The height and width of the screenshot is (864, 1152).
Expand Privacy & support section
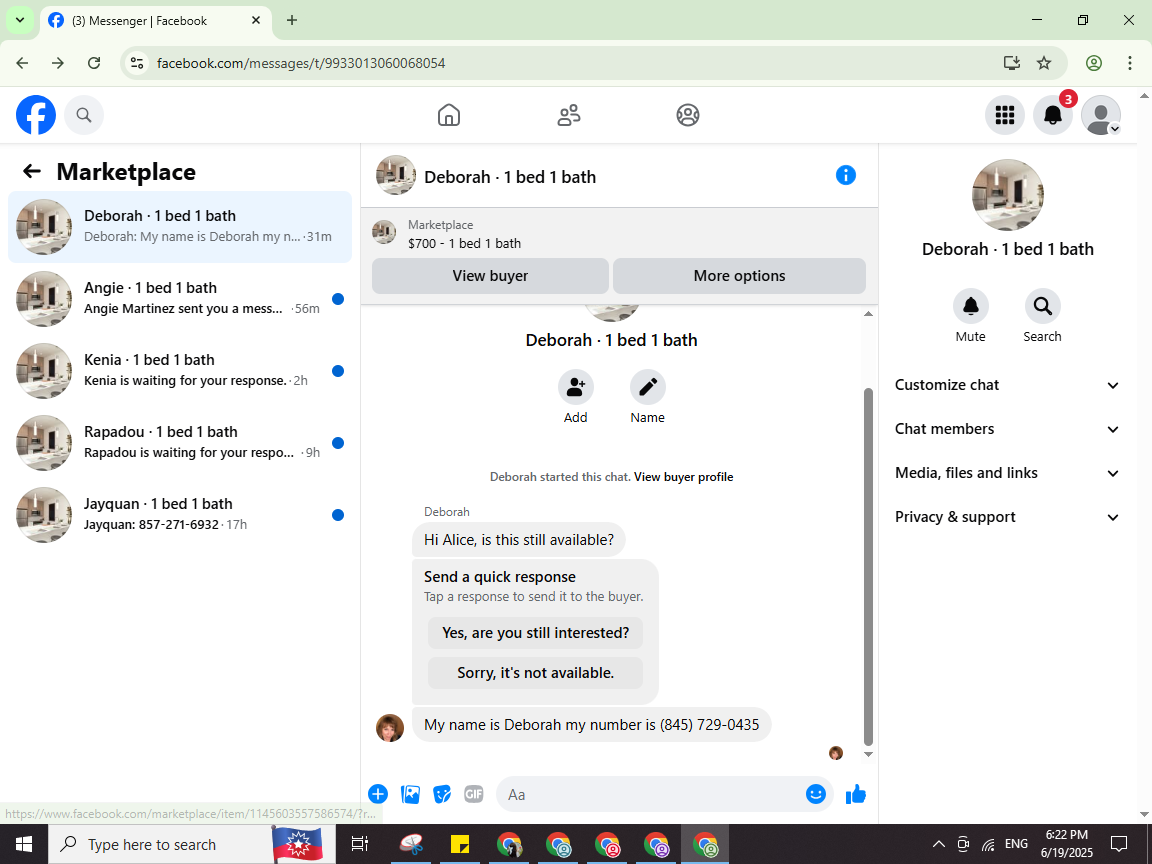click(x=1007, y=517)
